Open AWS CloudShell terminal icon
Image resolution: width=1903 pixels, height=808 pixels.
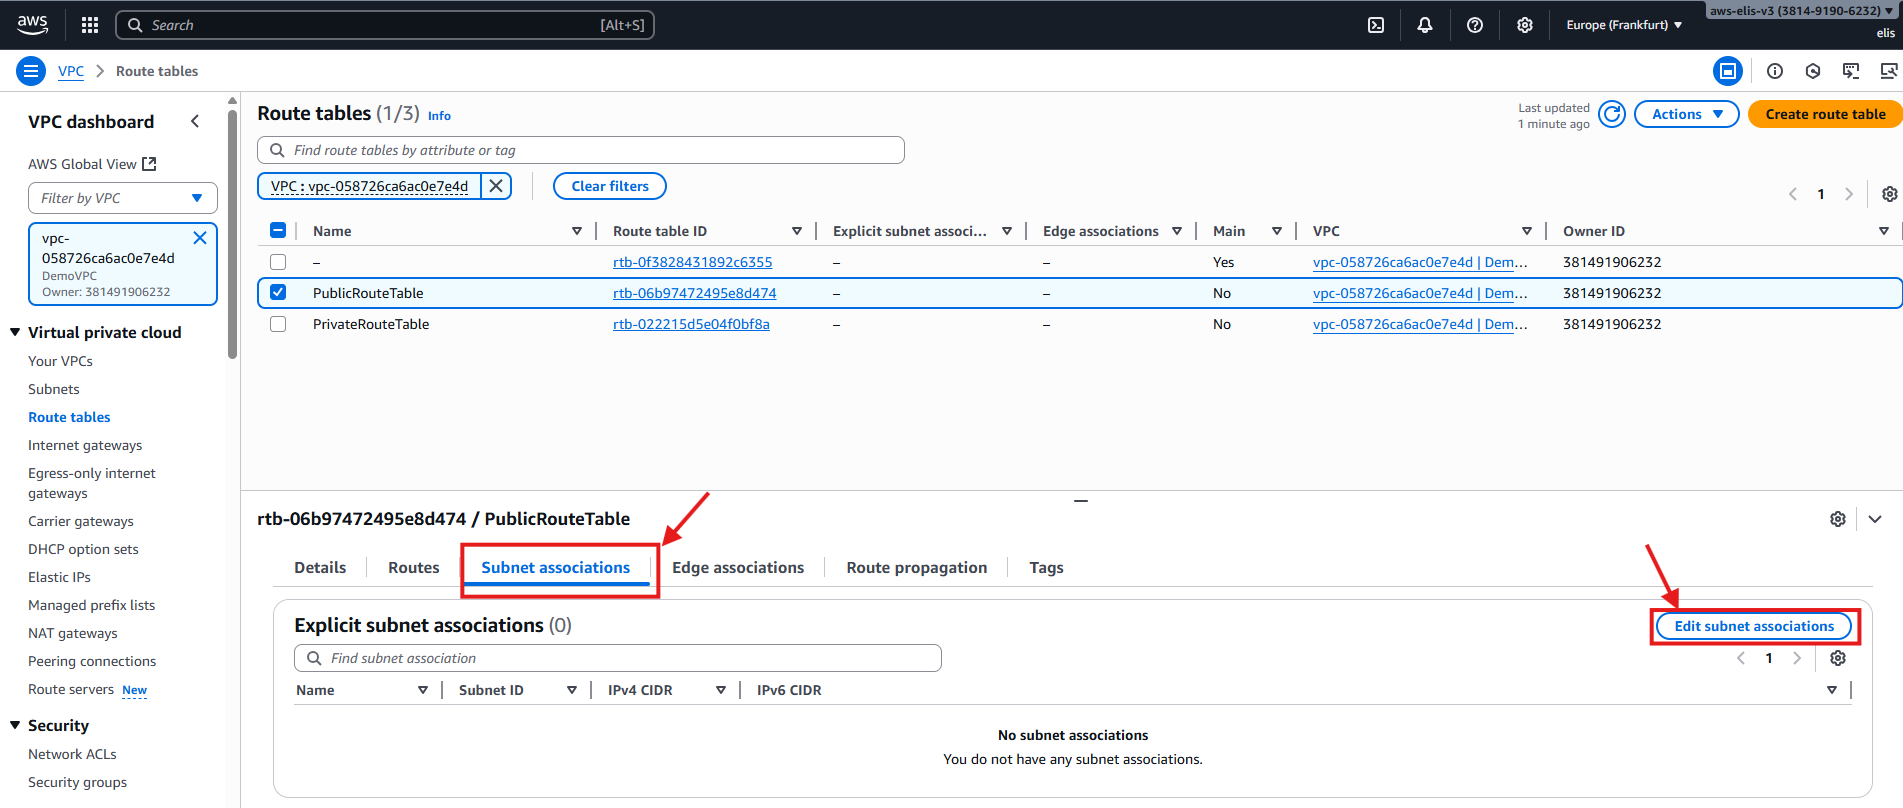[x=1376, y=25]
